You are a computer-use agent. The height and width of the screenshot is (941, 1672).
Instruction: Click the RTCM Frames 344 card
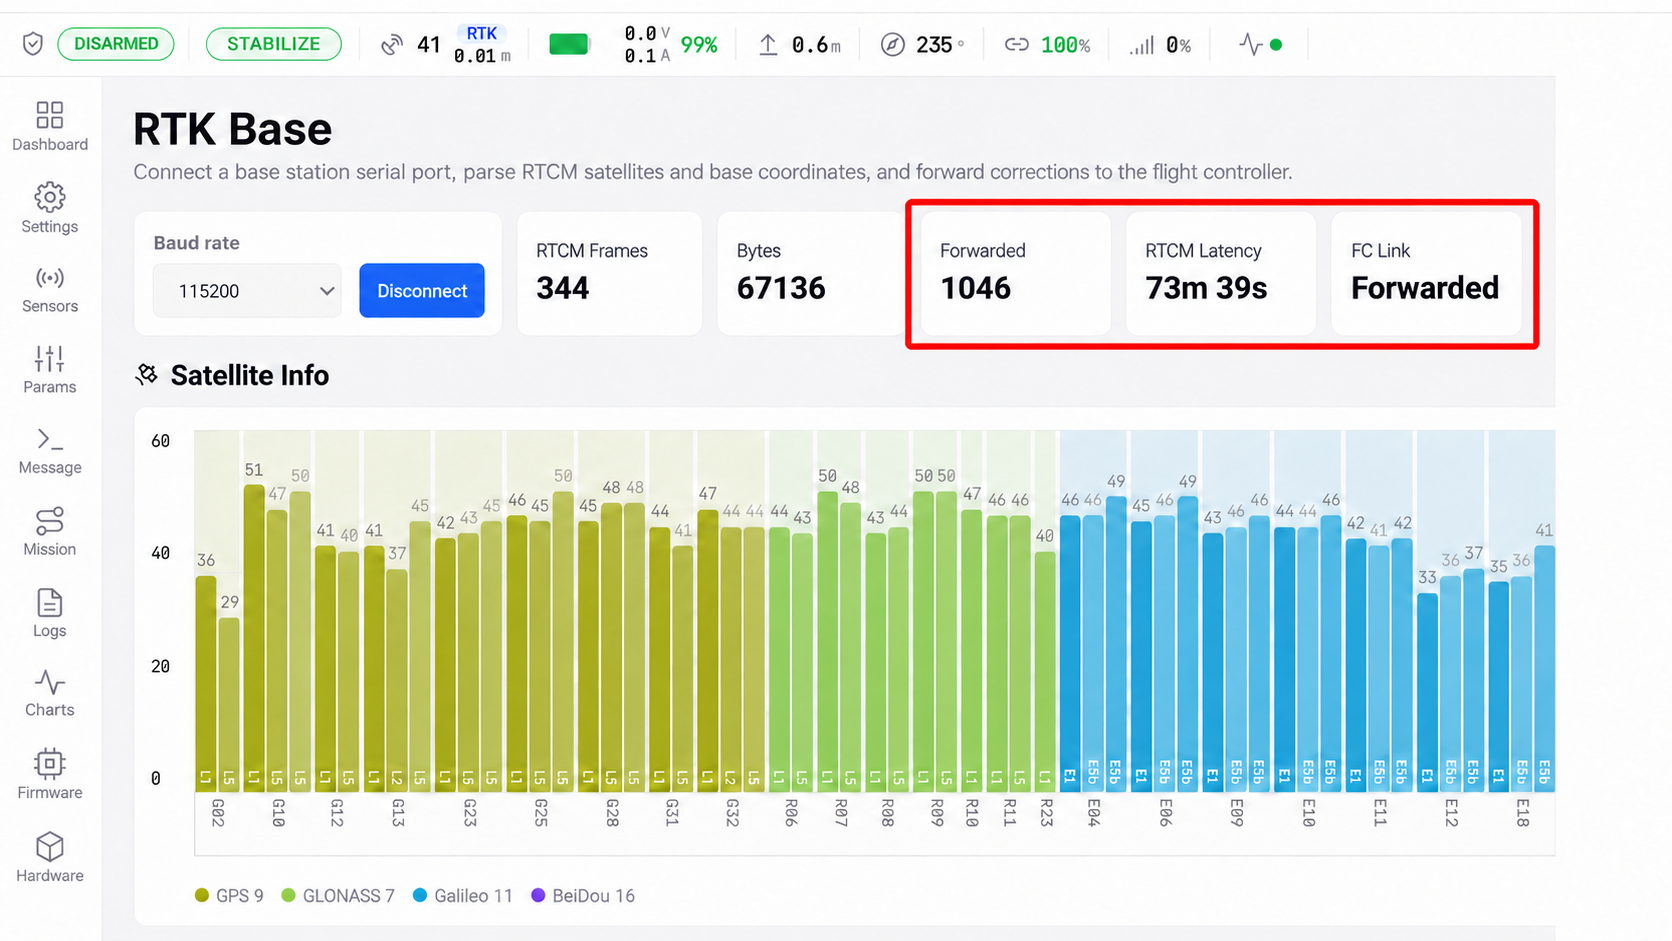[609, 273]
